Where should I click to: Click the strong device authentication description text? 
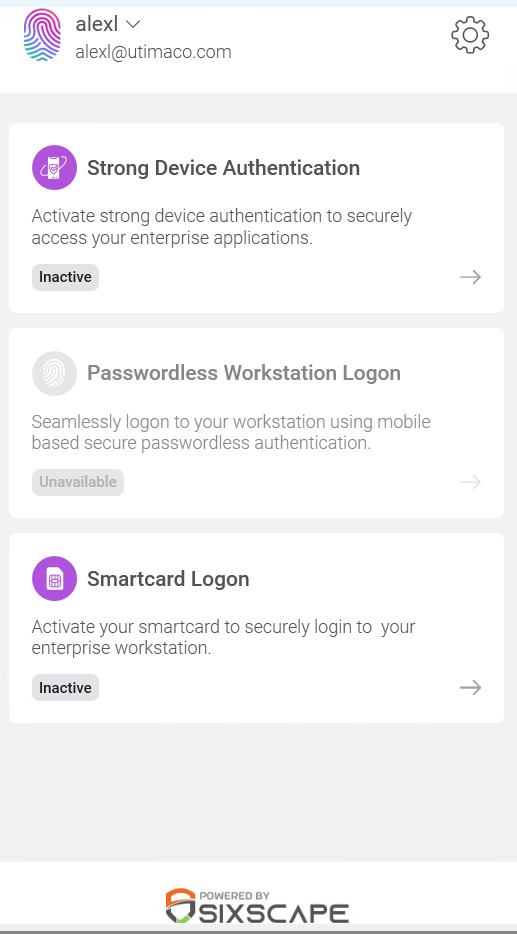click(222, 227)
